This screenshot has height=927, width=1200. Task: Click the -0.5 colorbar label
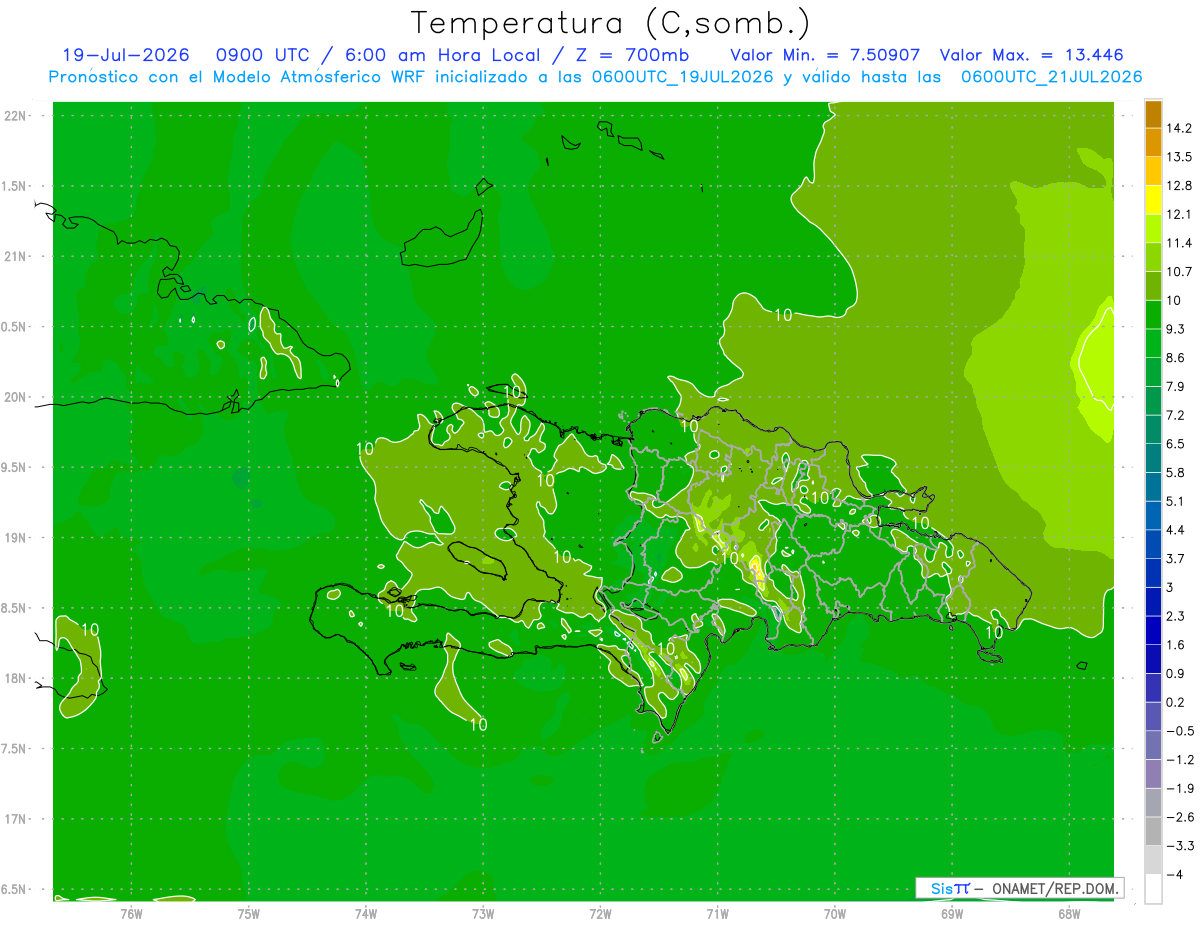click(1180, 731)
